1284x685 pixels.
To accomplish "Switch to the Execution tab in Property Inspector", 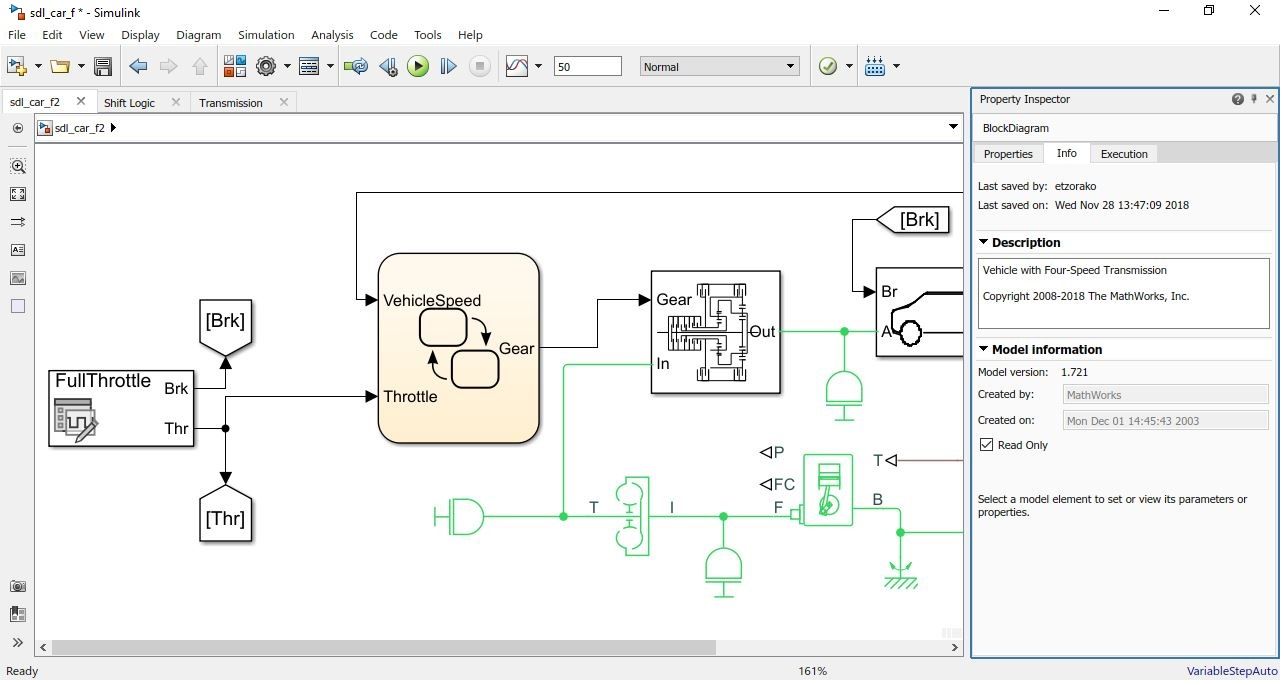I will point(1123,153).
